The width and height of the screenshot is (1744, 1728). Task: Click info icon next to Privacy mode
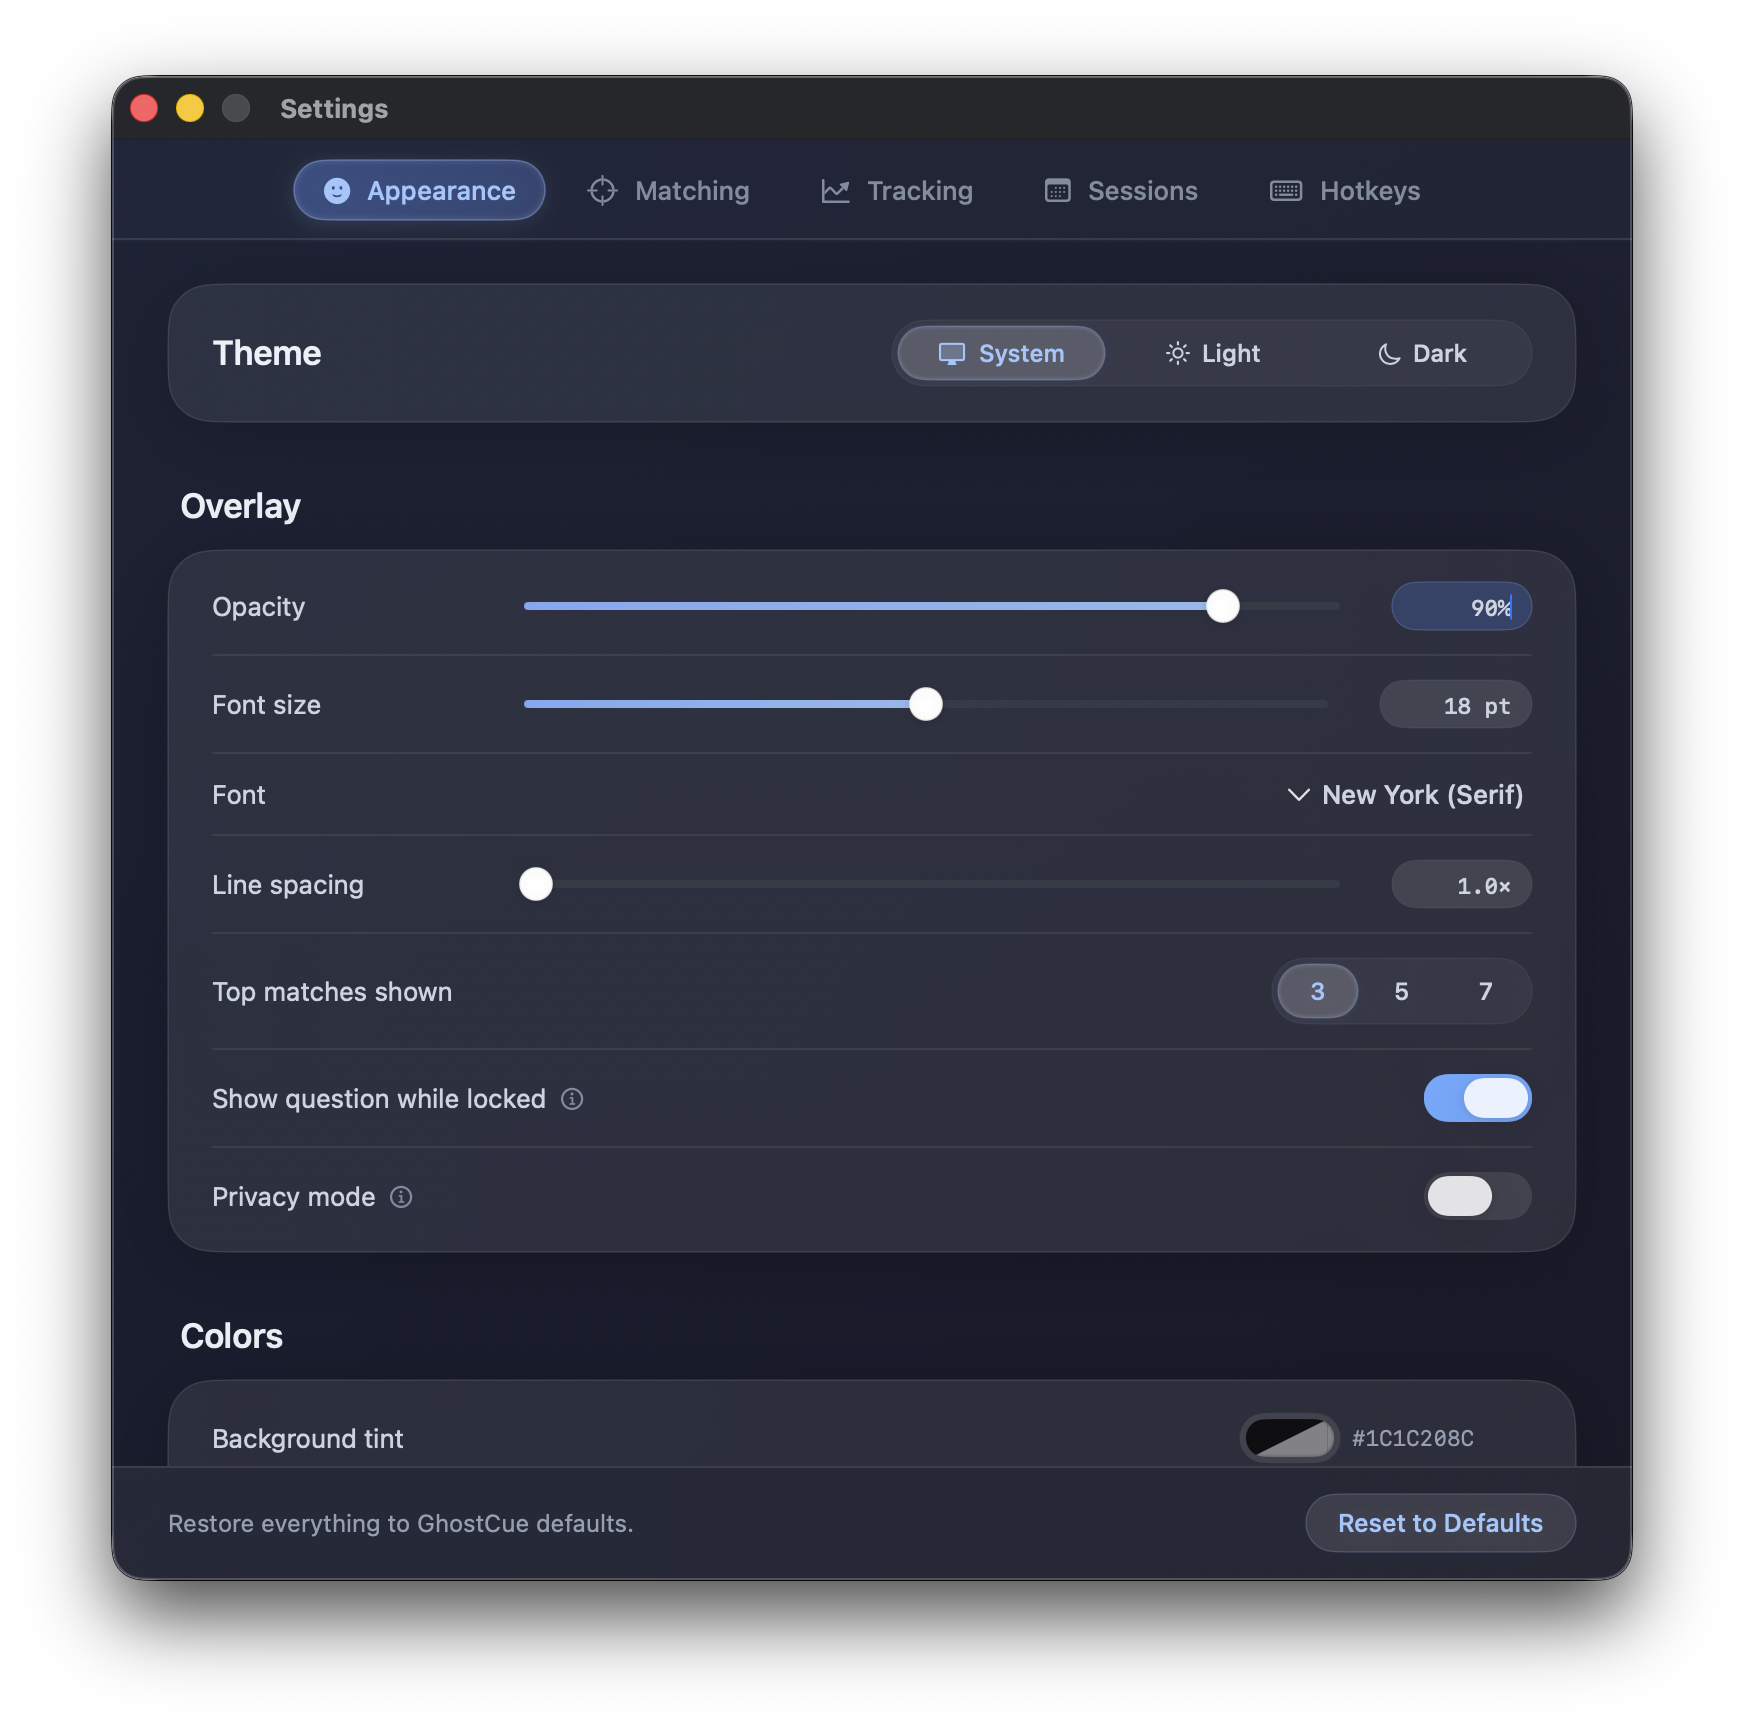tap(401, 1197)
